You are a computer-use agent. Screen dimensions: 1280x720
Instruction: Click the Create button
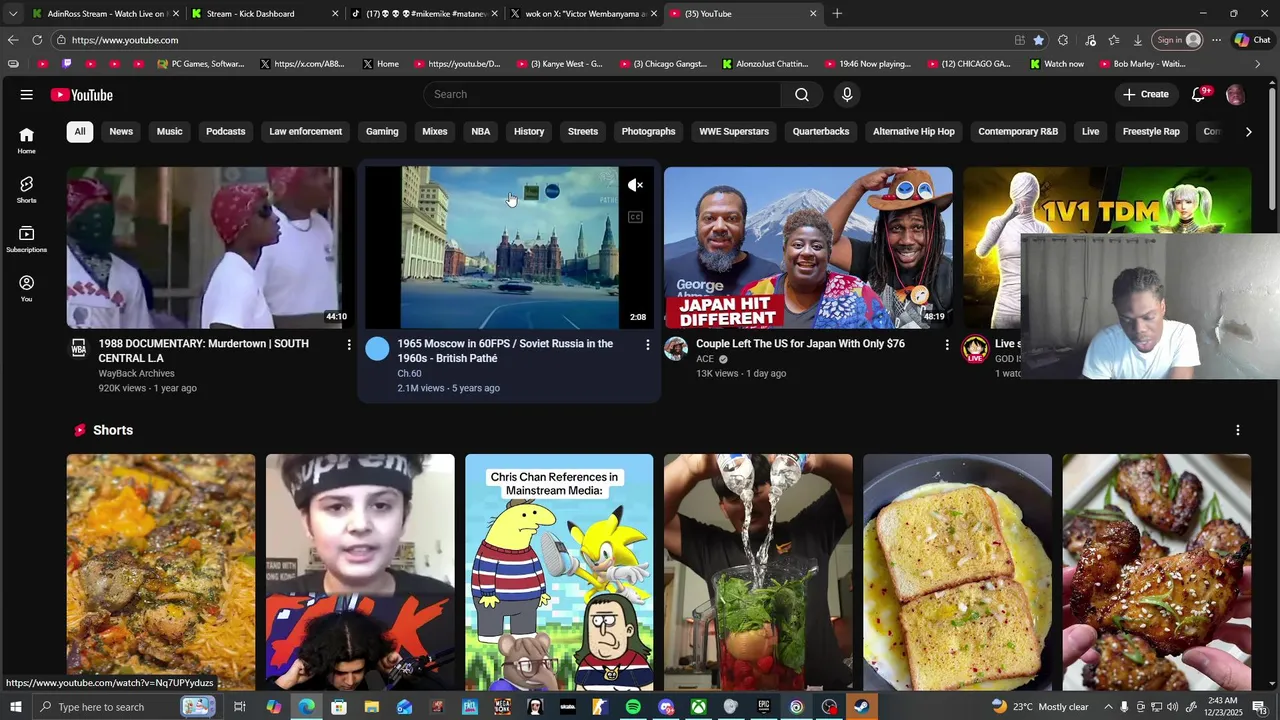click(1145, 94)
